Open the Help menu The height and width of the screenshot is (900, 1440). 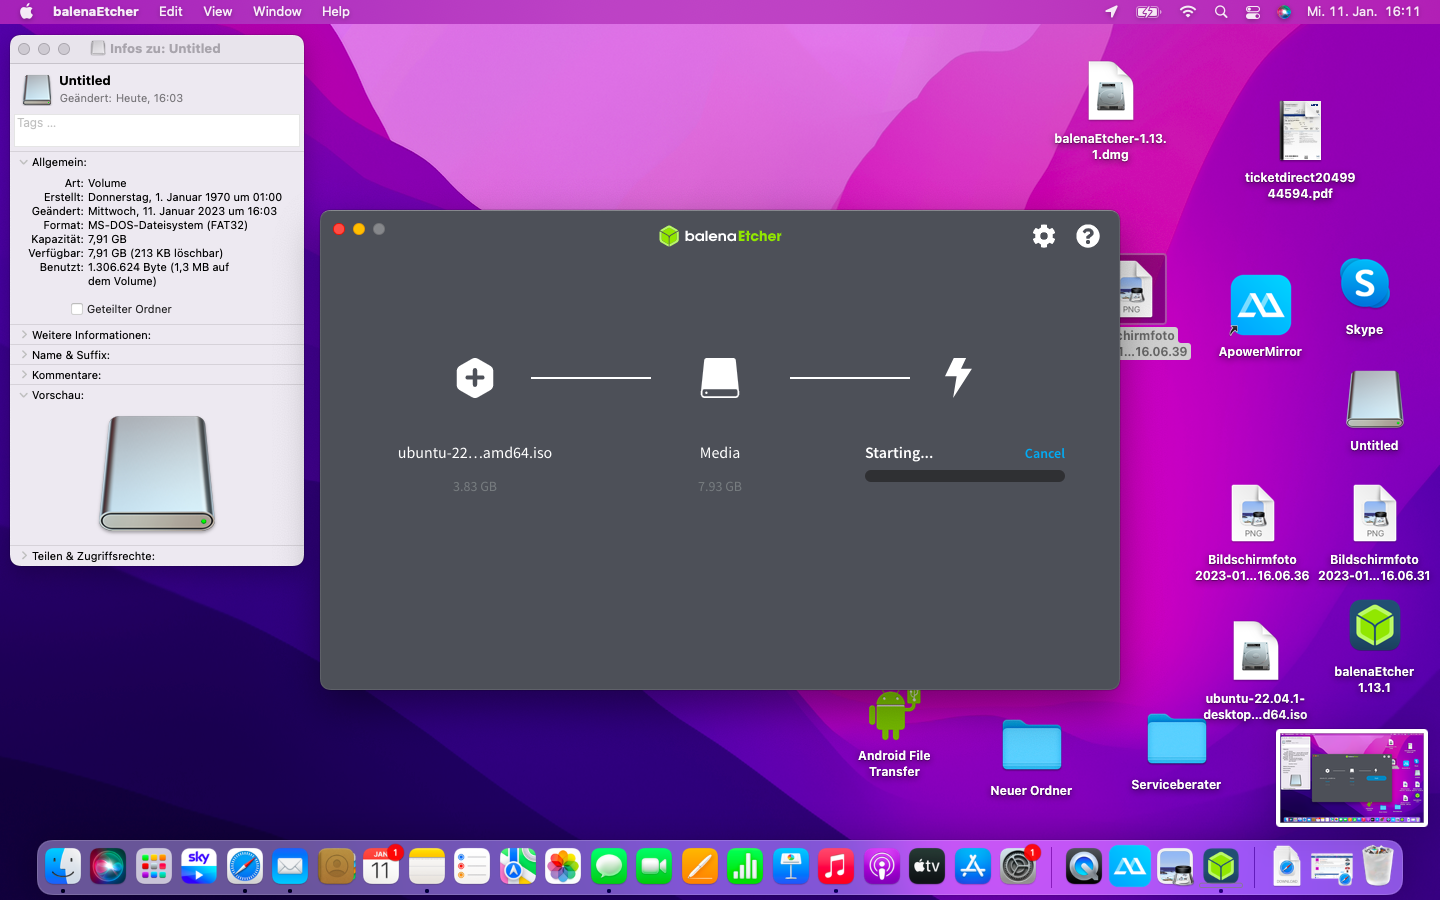[336, 12]
